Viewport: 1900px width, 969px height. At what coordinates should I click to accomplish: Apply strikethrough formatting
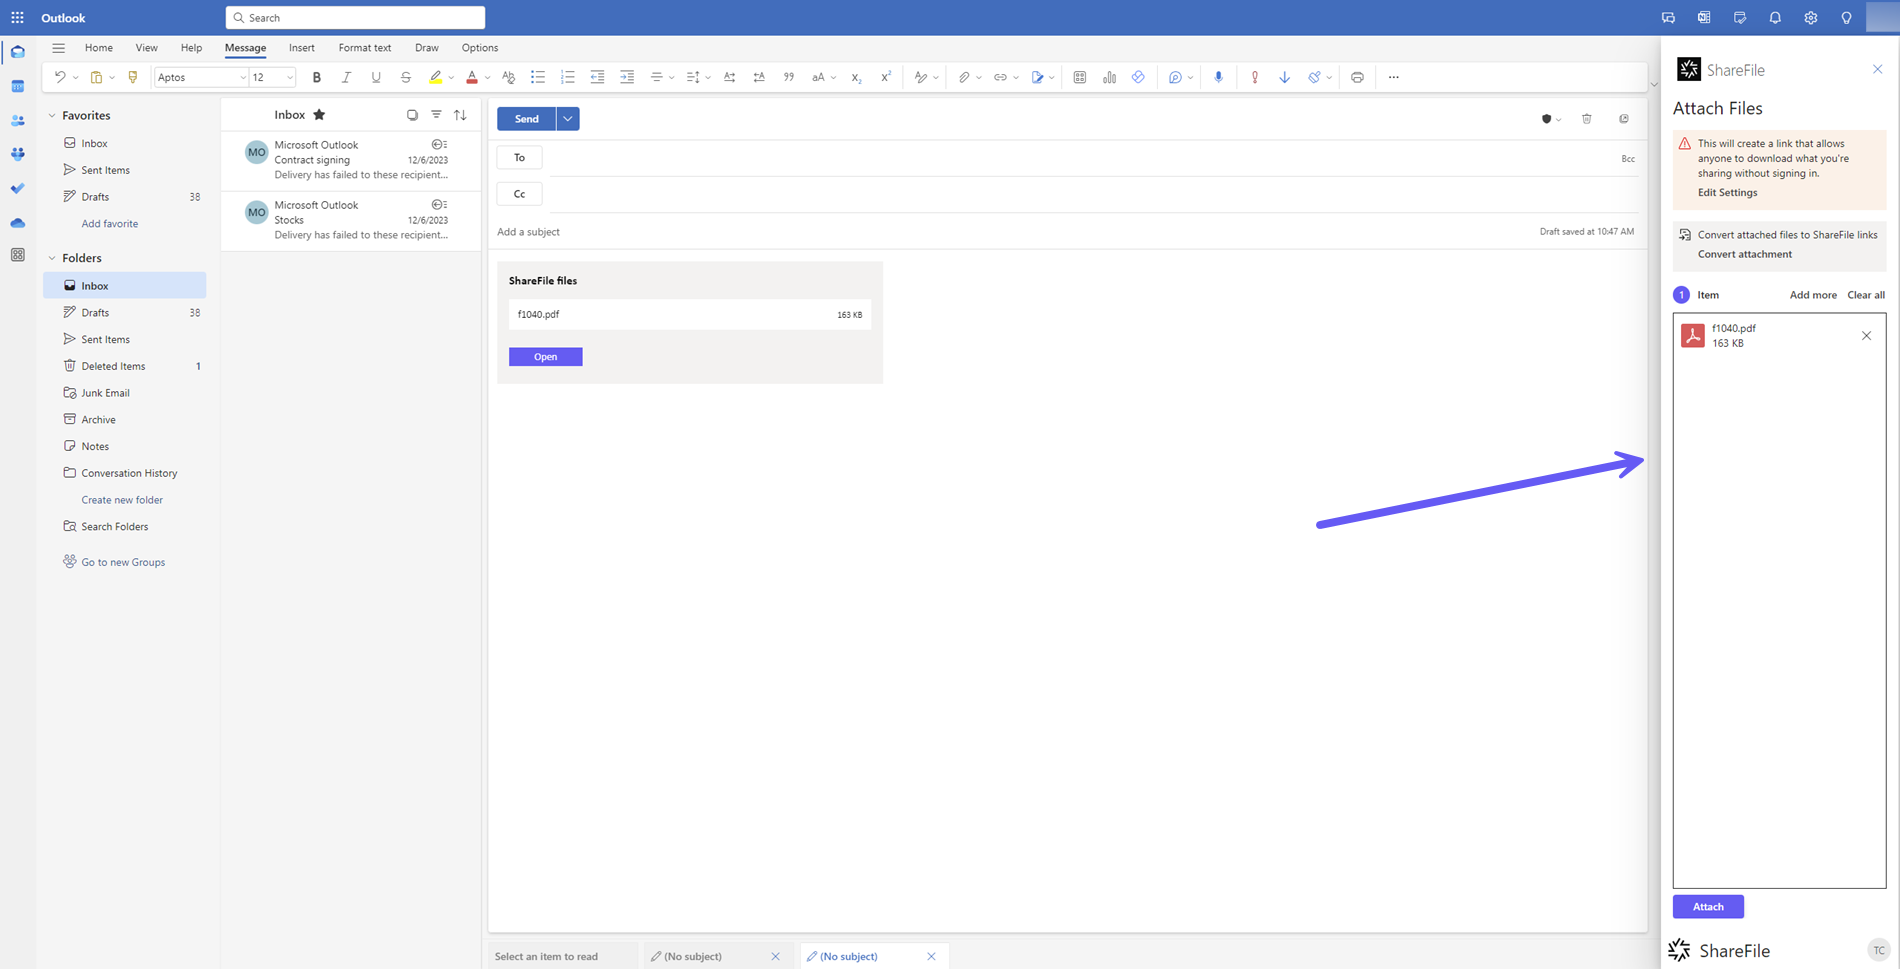pyautogui.click(x=405, y=77)
